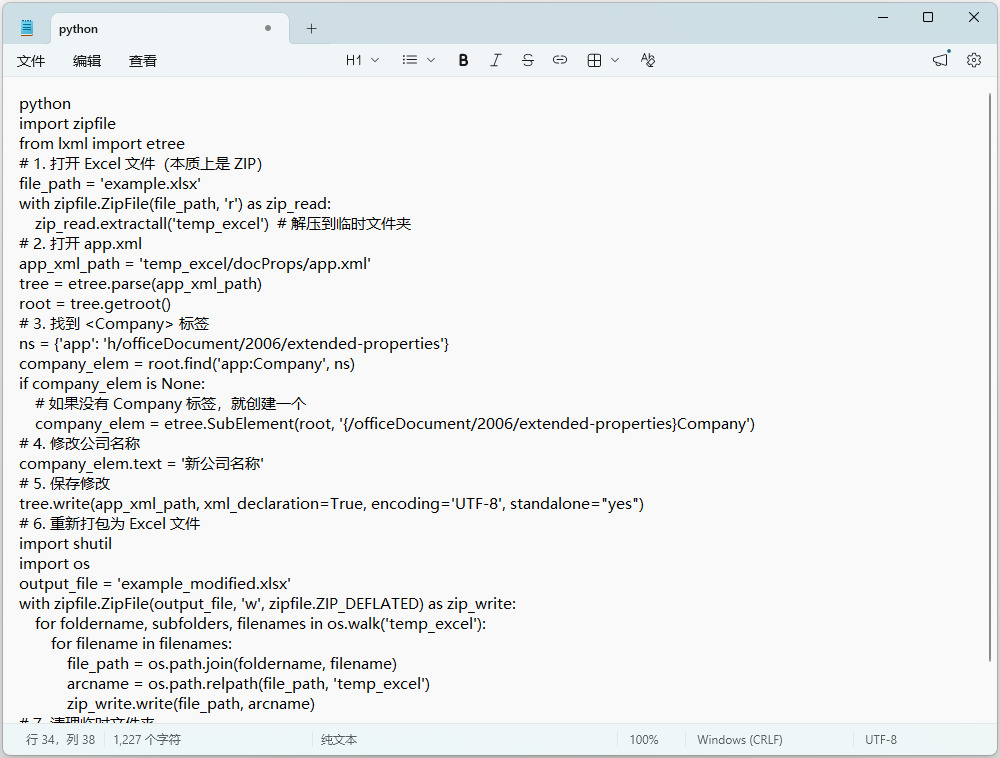
Task: Click the line 'for filename in filenames:'
Action: point(142,644)
